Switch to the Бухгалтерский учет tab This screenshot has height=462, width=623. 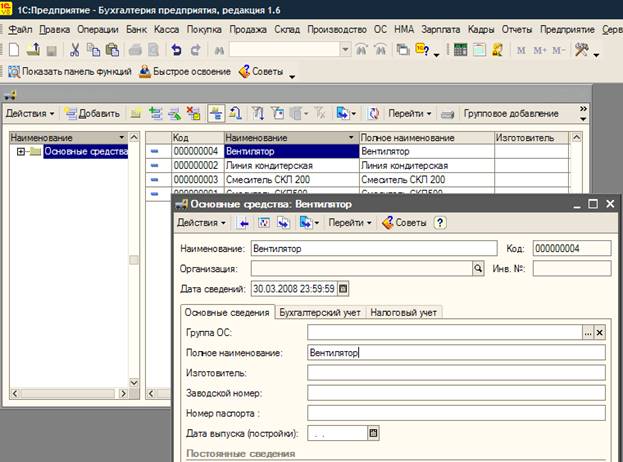tap(318, 313)
